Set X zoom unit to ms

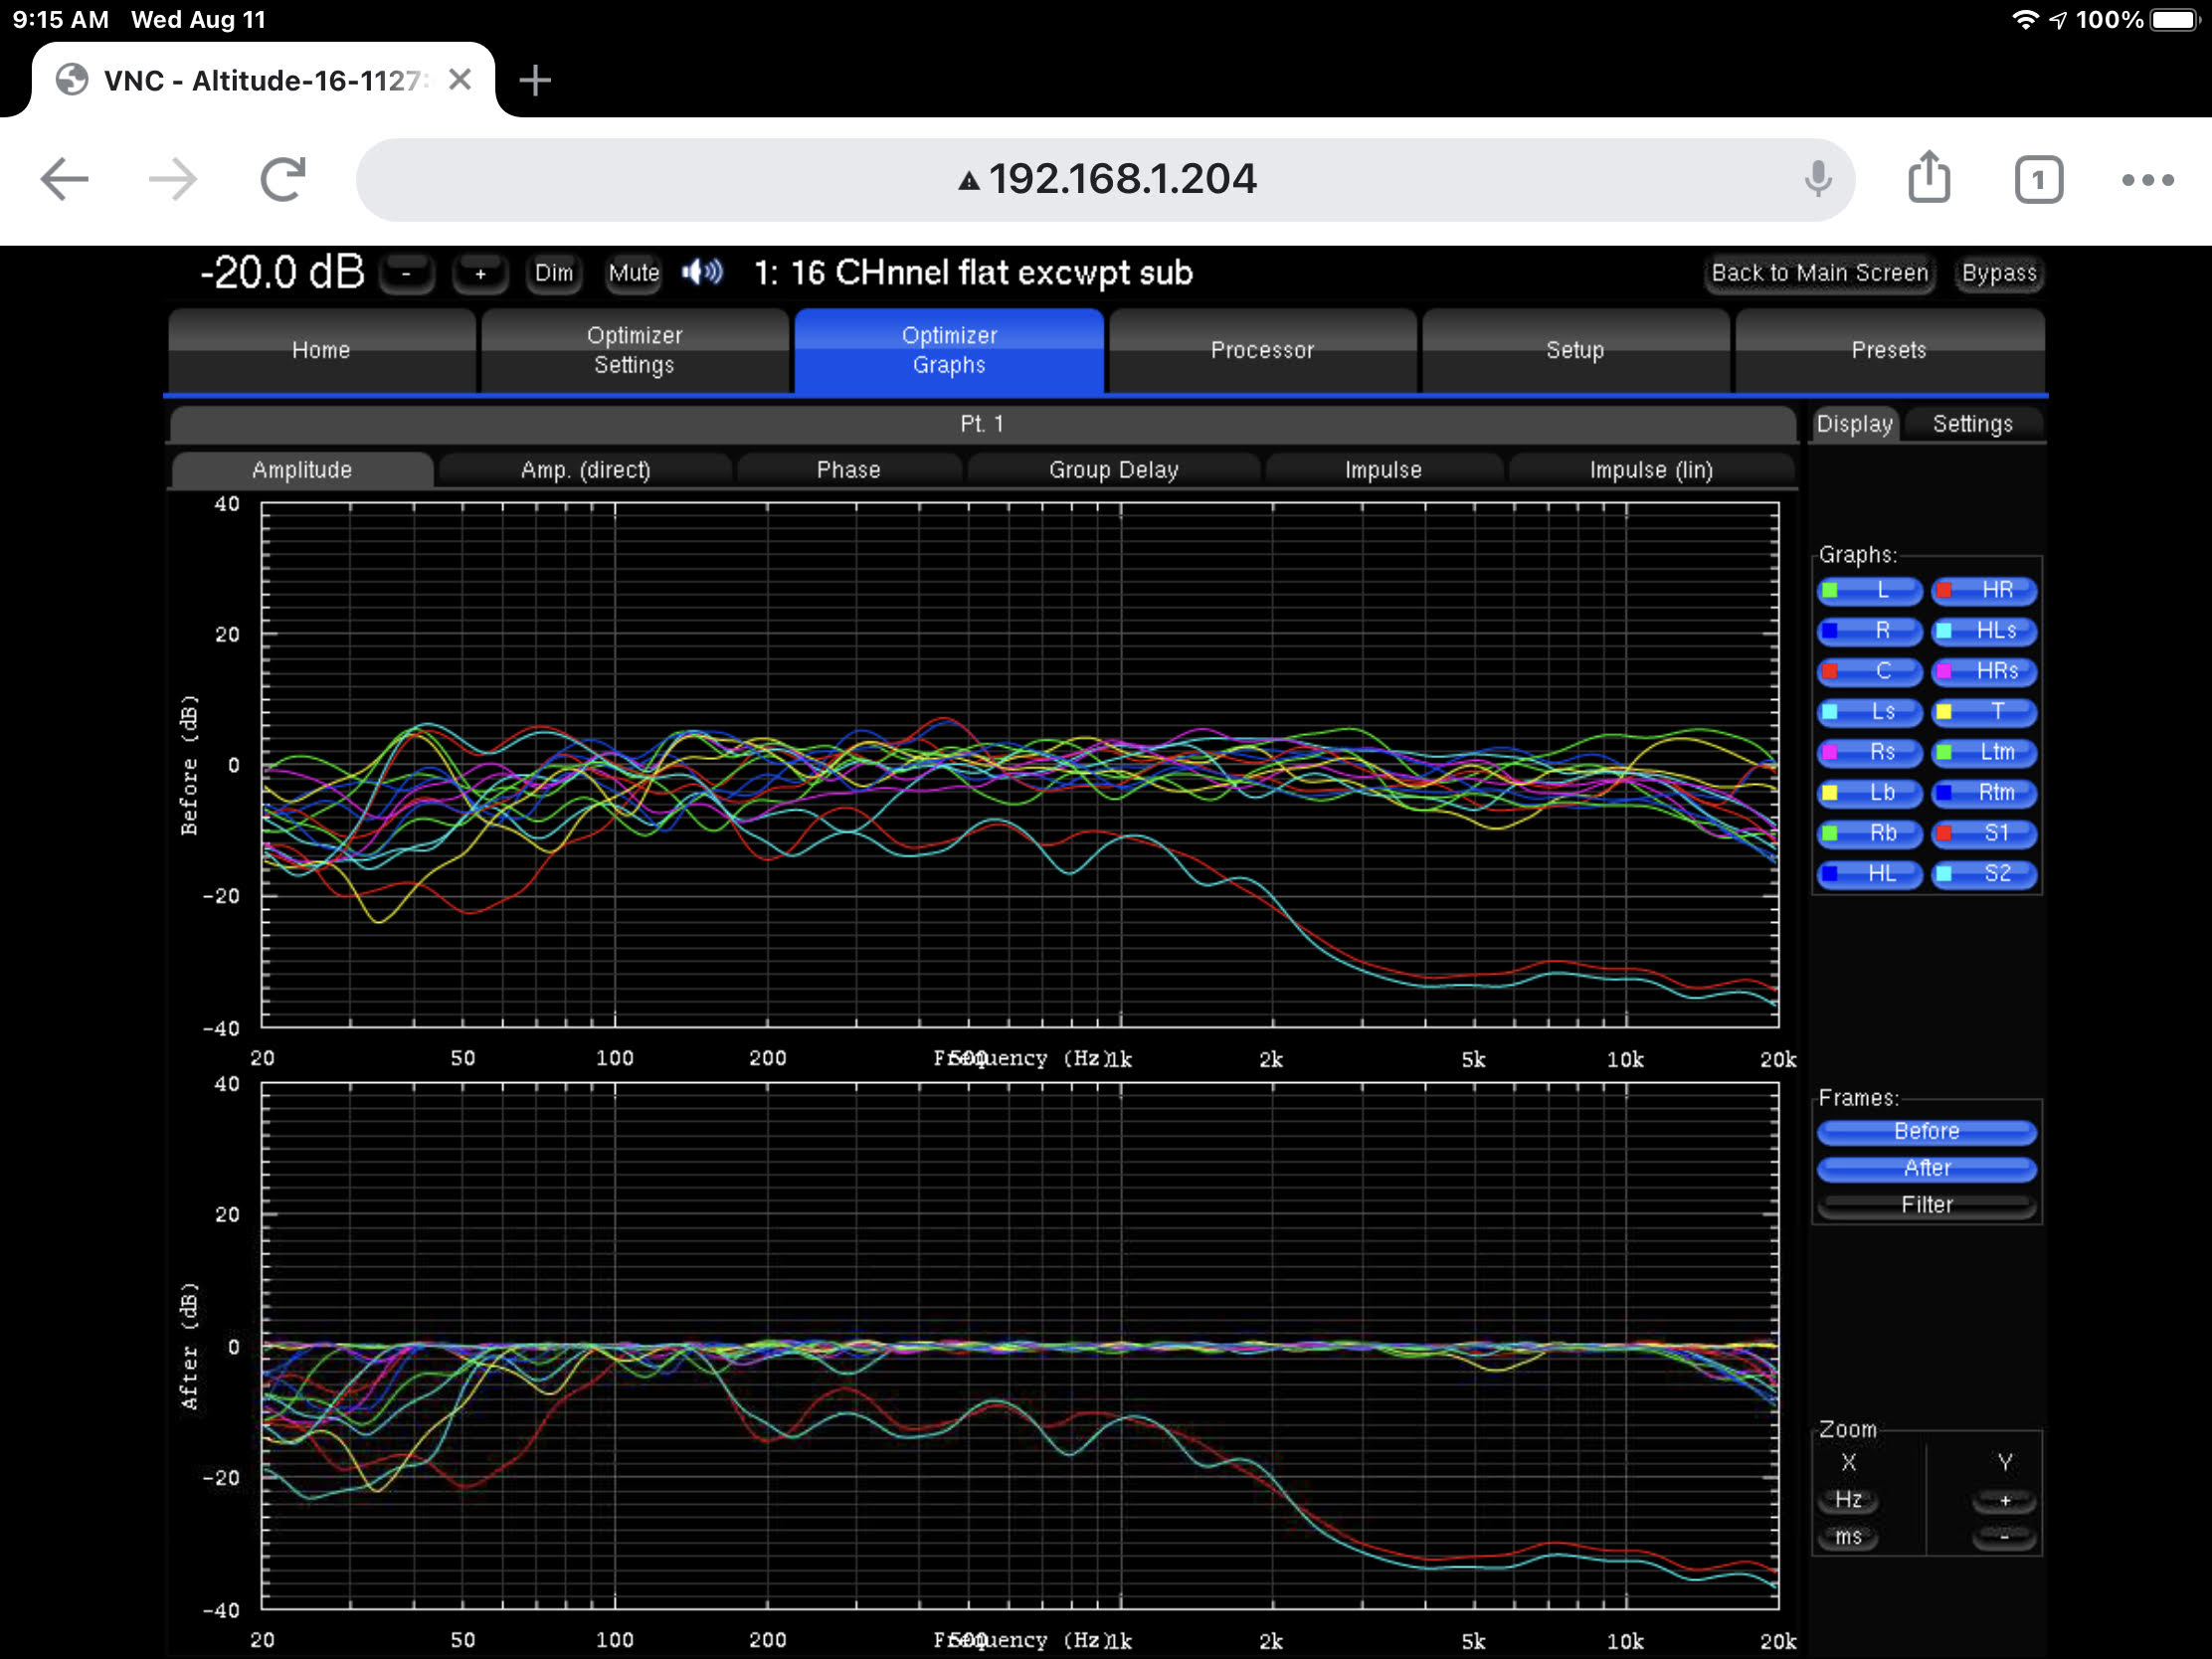click(1848, 1537)
